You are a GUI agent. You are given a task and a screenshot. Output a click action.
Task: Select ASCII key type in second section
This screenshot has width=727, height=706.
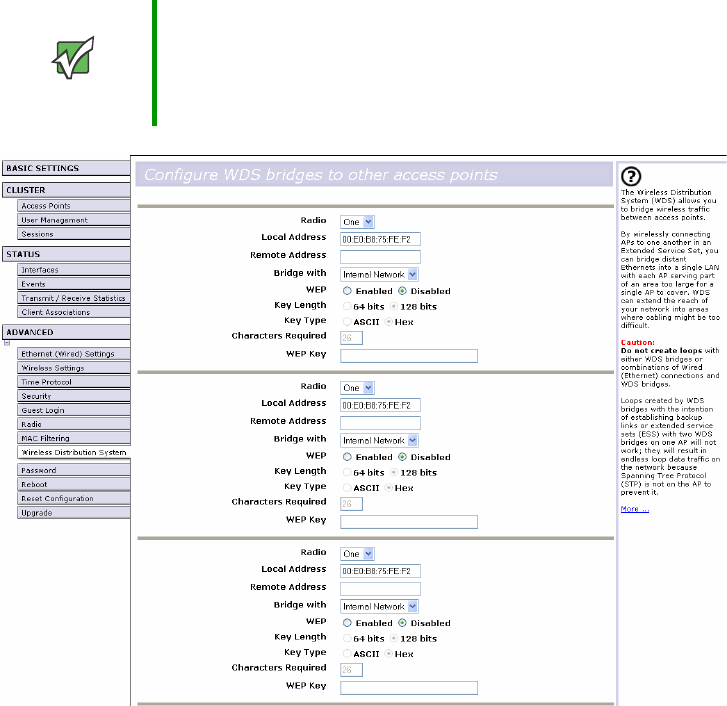click(x=347, y=488)
